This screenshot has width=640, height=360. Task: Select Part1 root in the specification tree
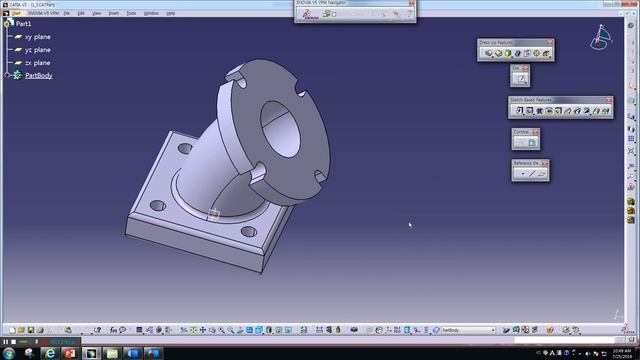(x=23, y=24)
